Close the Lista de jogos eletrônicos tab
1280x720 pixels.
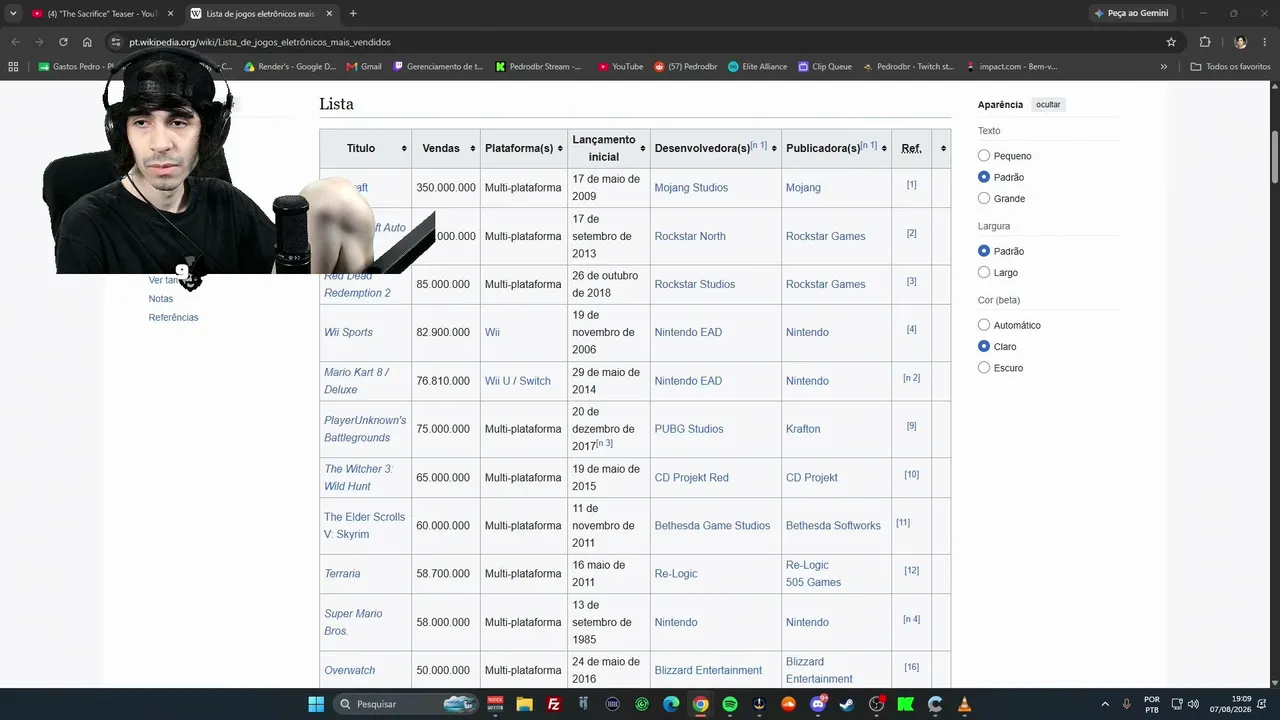point(329,14)
